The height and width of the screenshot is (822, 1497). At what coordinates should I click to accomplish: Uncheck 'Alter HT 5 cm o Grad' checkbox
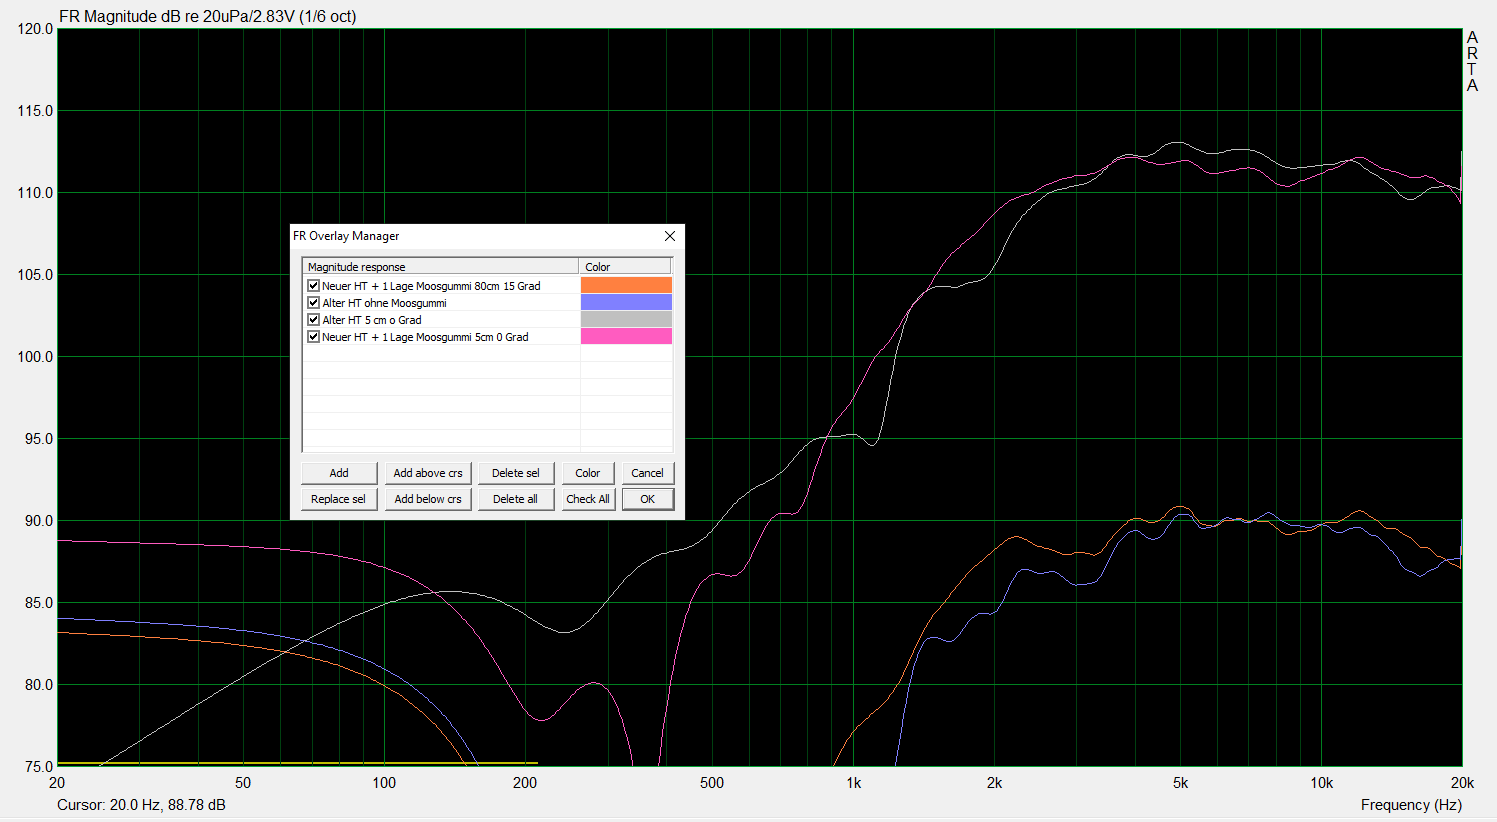[x=313, y=320]
